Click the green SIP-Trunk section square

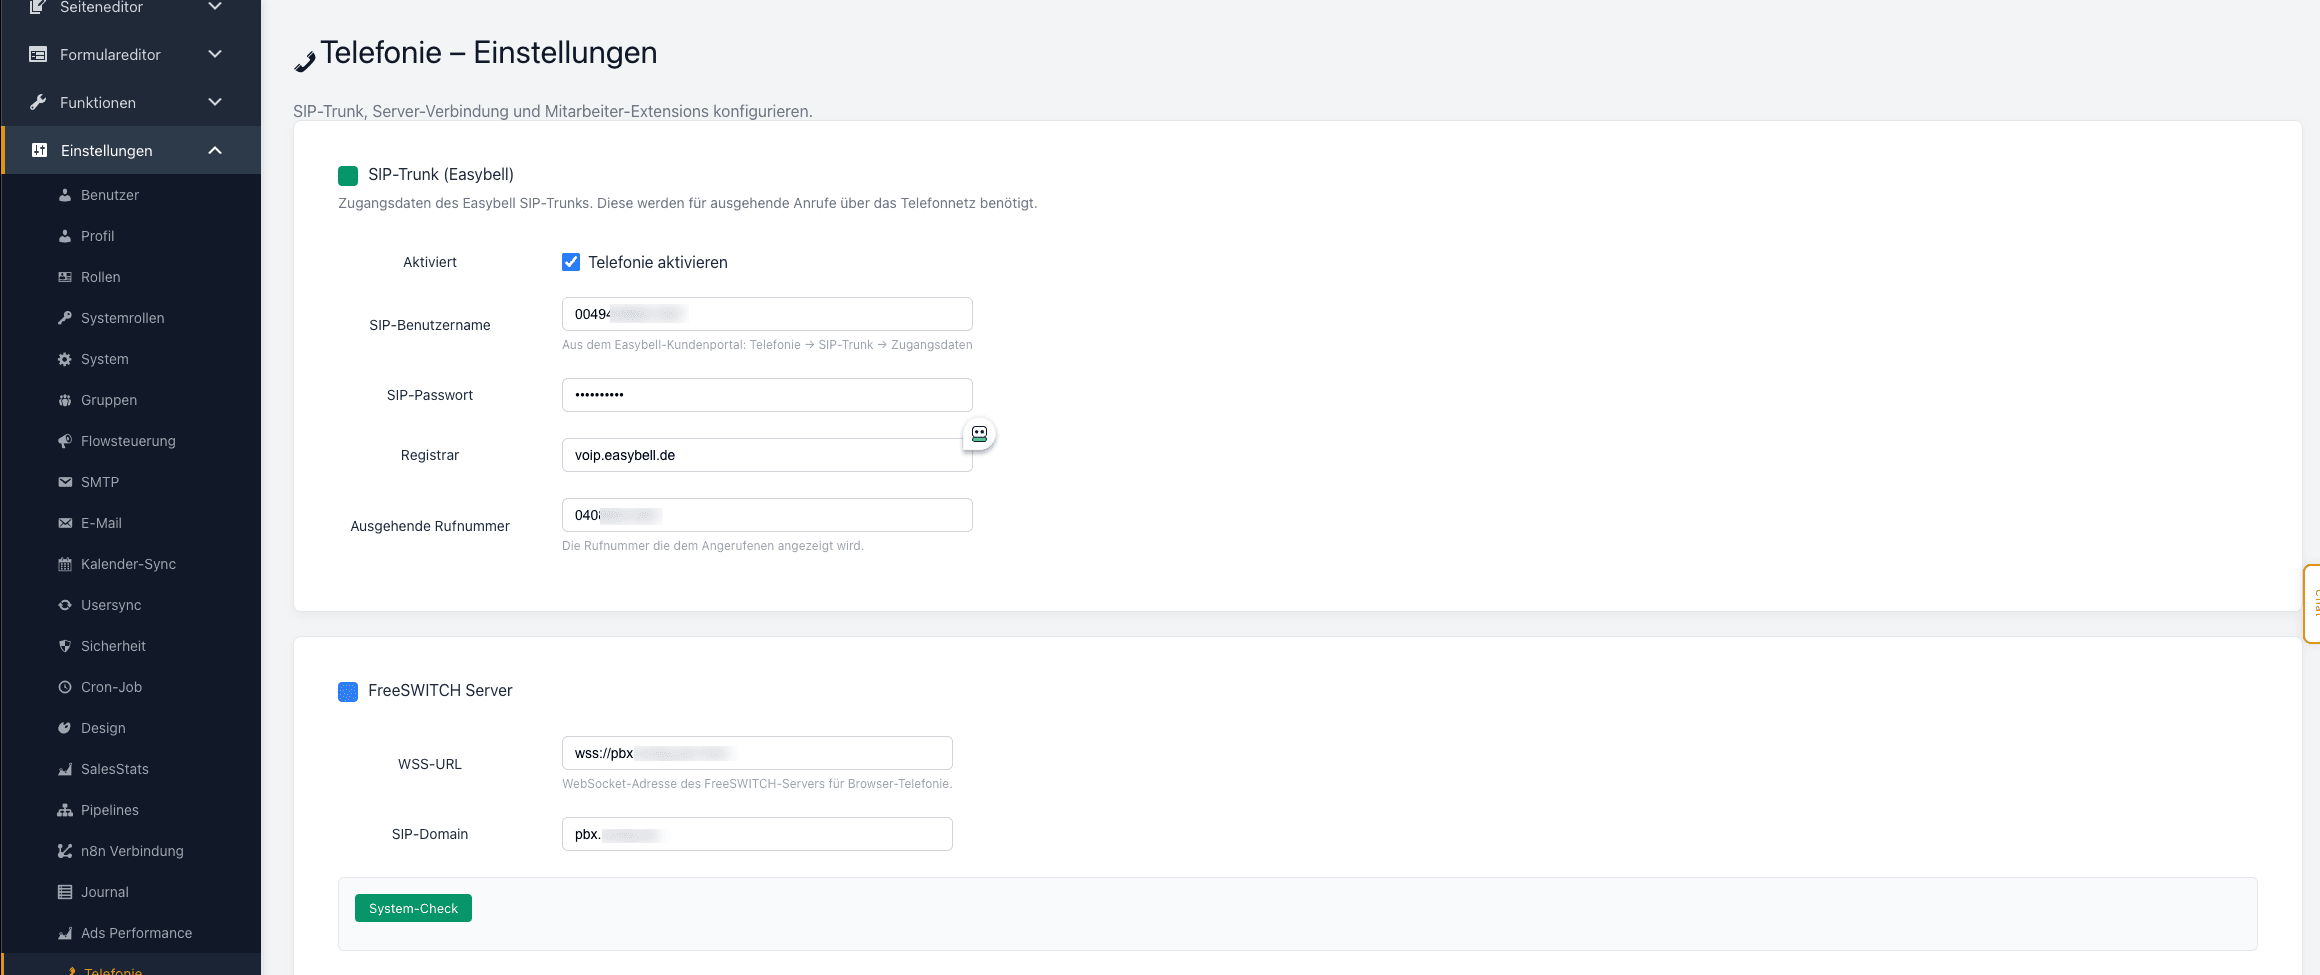tap(348, 176)
